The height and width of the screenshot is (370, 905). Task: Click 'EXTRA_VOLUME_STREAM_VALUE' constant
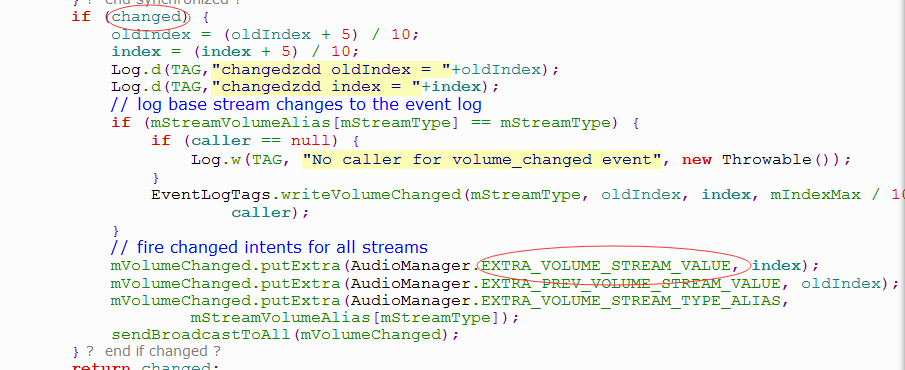[606, 266]
